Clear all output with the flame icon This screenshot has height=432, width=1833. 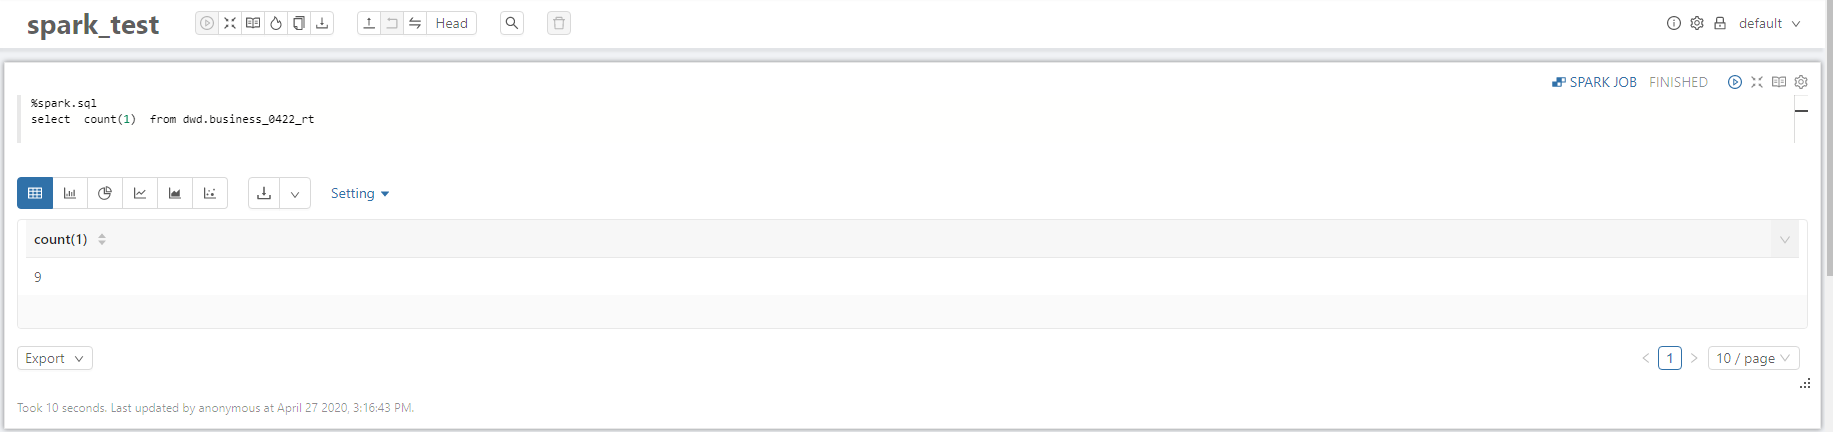click(x=276, y=23)
